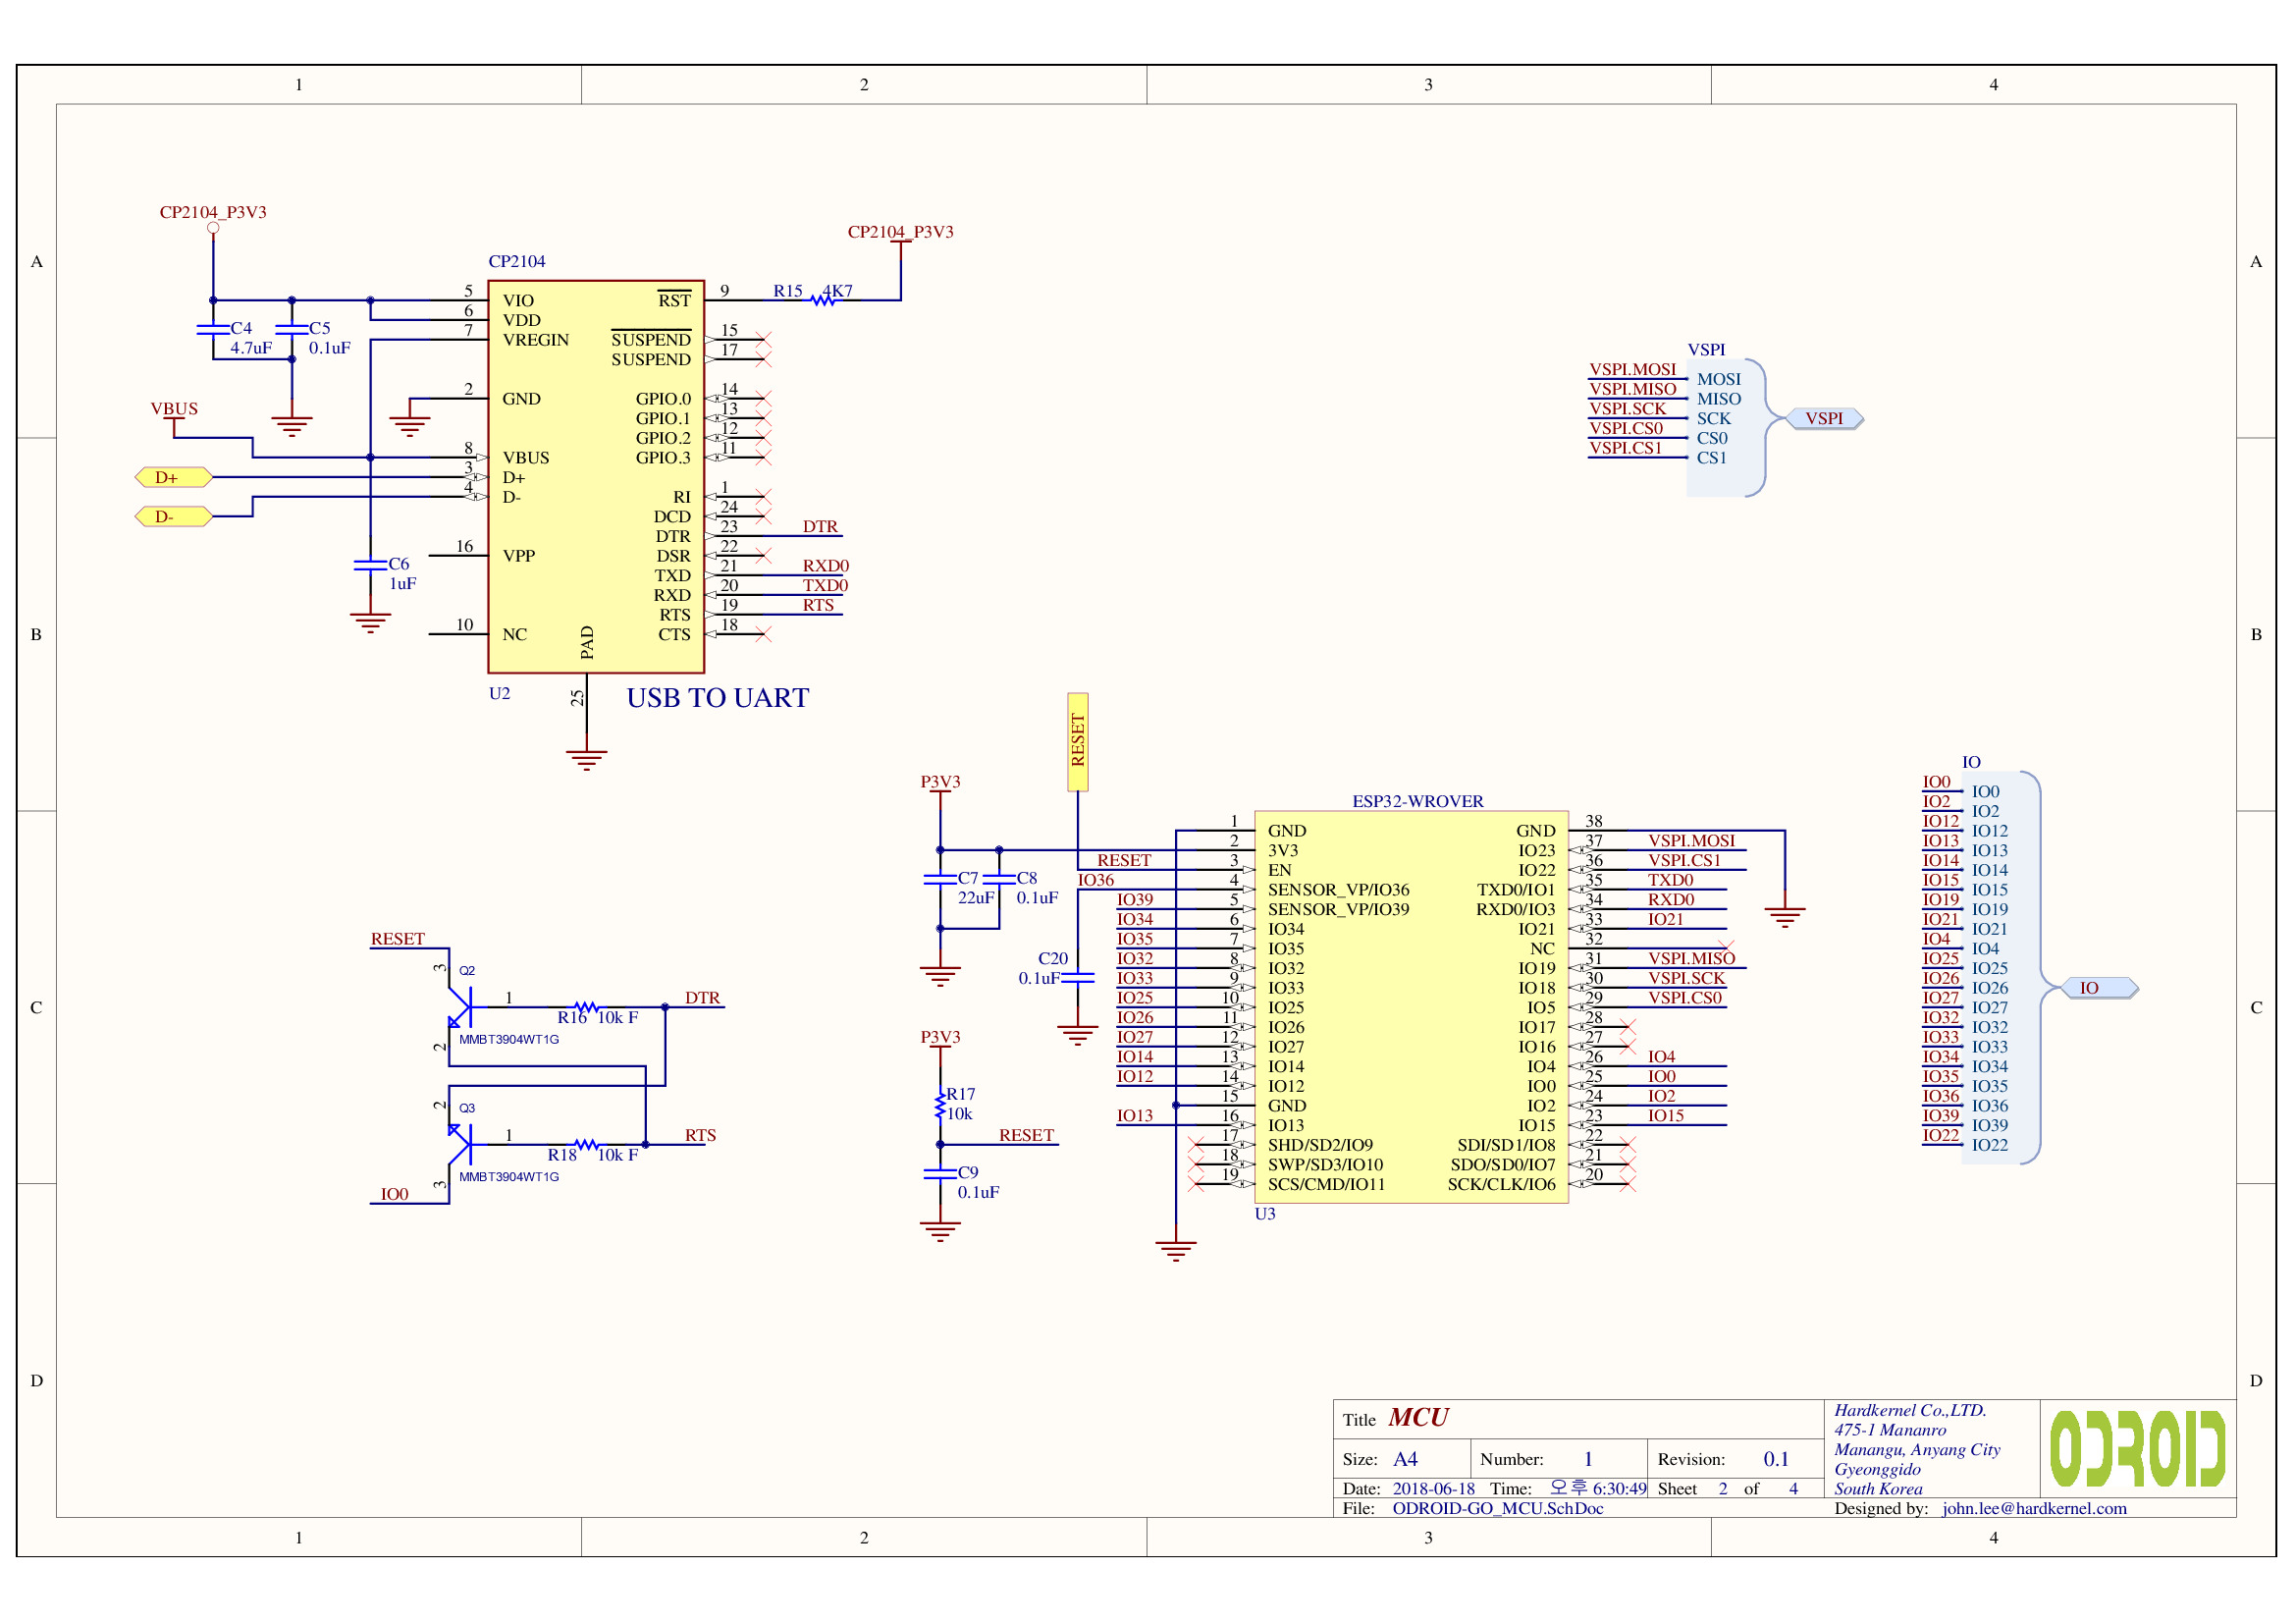Click the VBUS power port label
The height and width of the screenshot is (1623, 2296).
tap(174, 409)
